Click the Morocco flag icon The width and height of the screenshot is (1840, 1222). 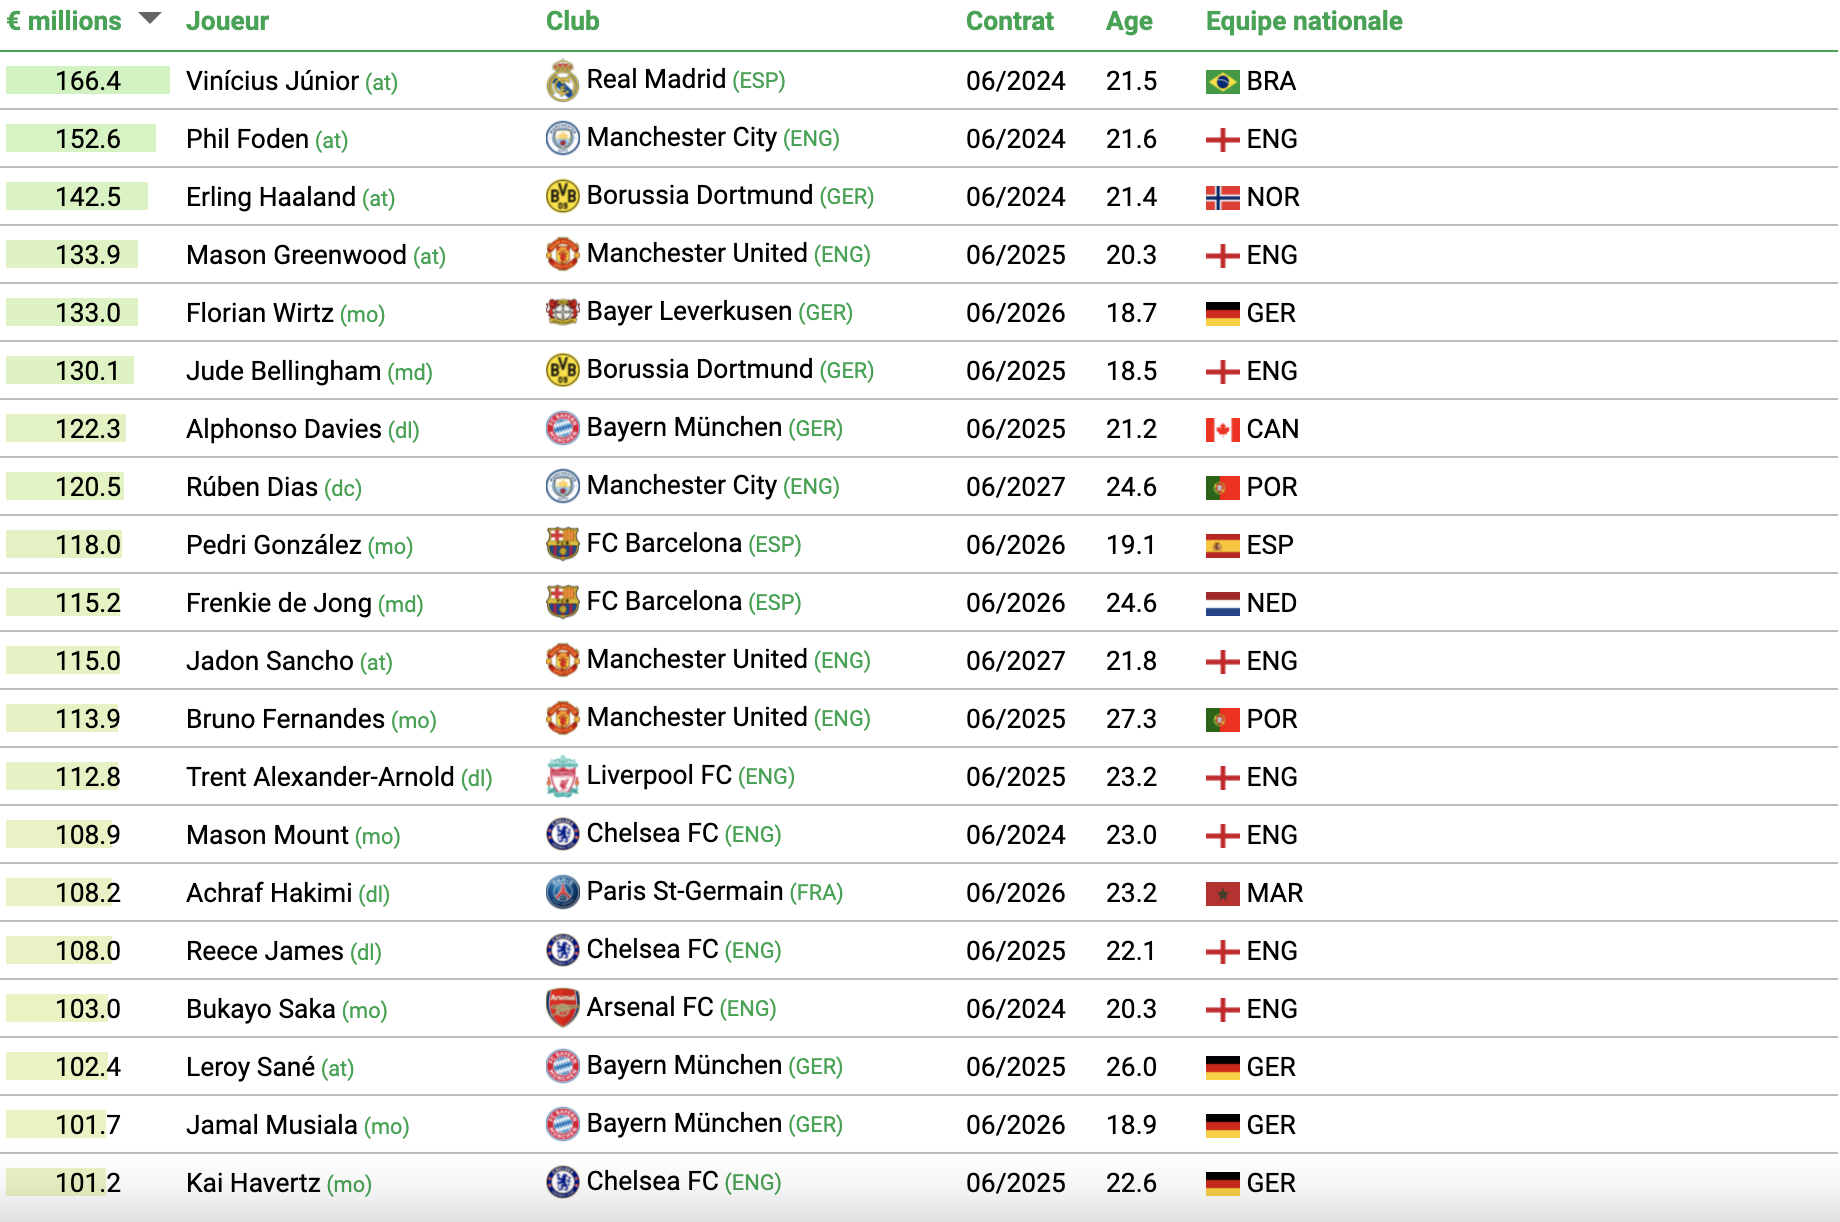pos(1222,893)
